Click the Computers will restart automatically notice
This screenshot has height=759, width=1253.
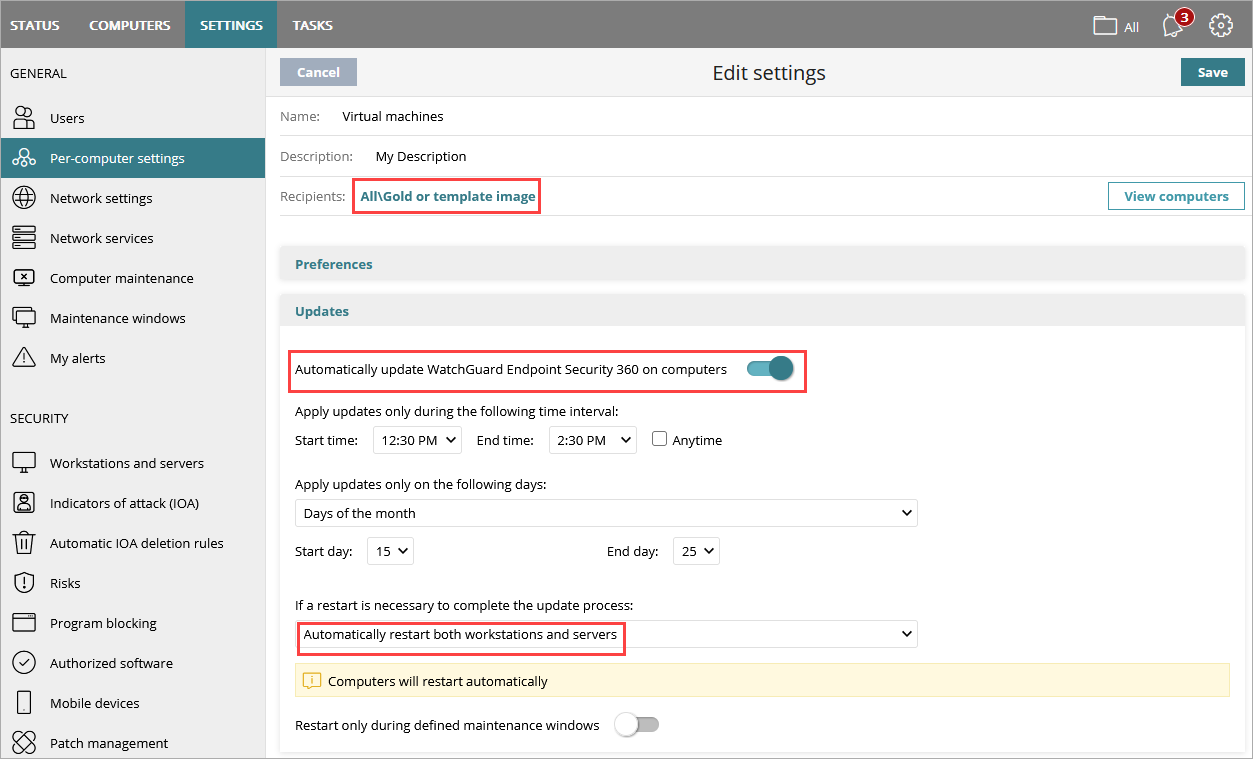tap(762, 681)
